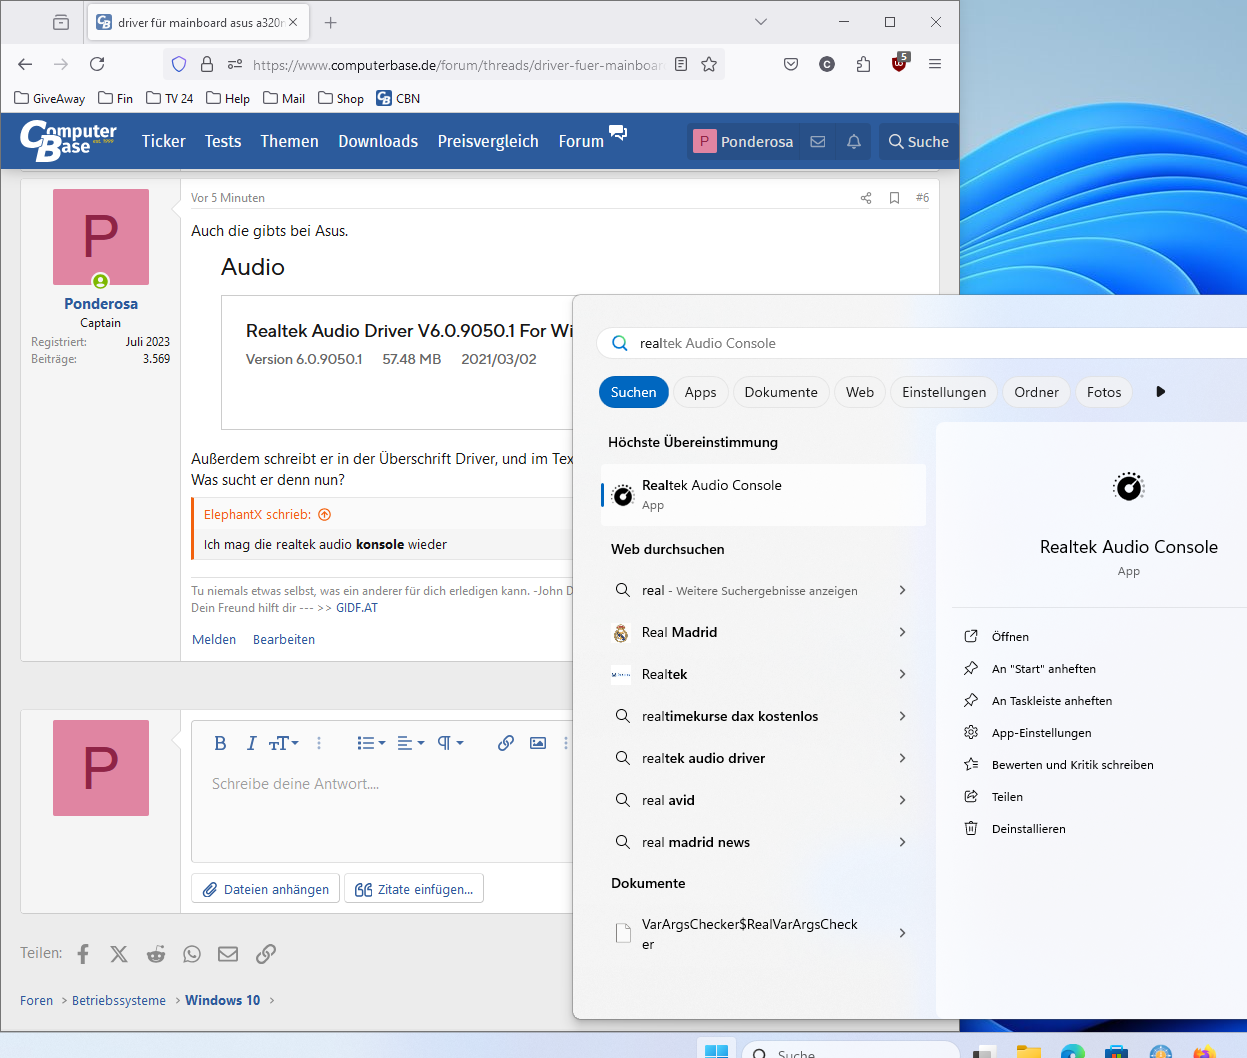The image size is (1247, 1058).
Task: Pin app with An Taskleiste anheften
Action: 1052,701
